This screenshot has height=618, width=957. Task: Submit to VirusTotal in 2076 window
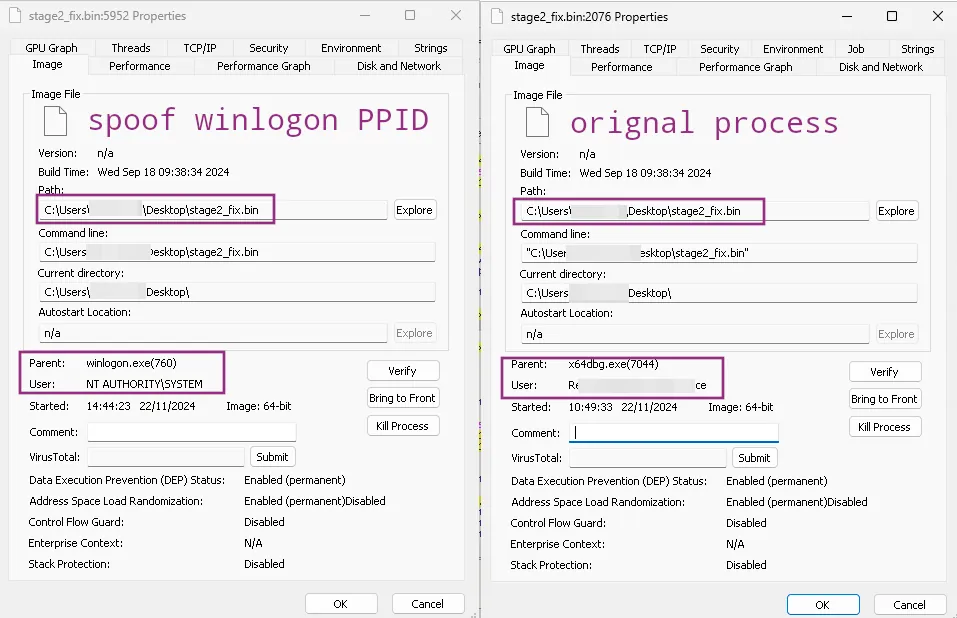tap(754, 458)
